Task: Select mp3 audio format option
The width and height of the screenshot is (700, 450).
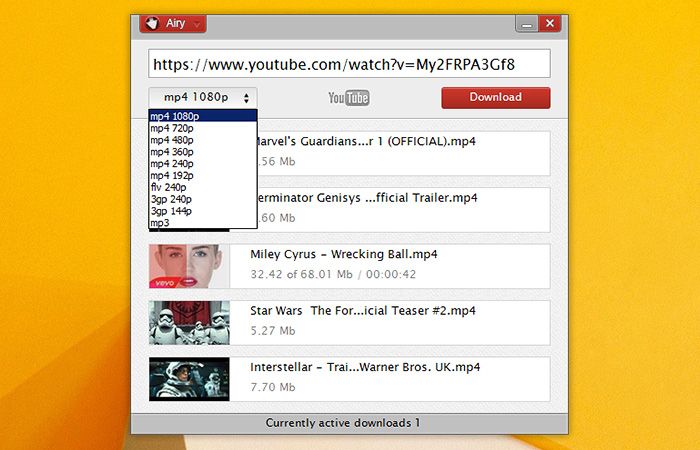Action: click(203, 222)
